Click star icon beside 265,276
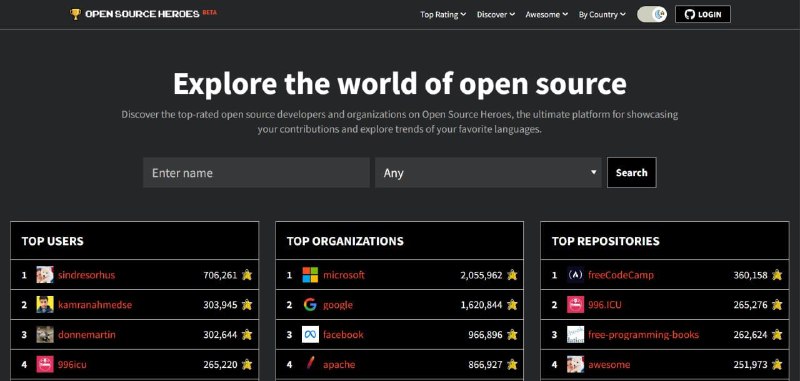 click(x=777, y=305)
